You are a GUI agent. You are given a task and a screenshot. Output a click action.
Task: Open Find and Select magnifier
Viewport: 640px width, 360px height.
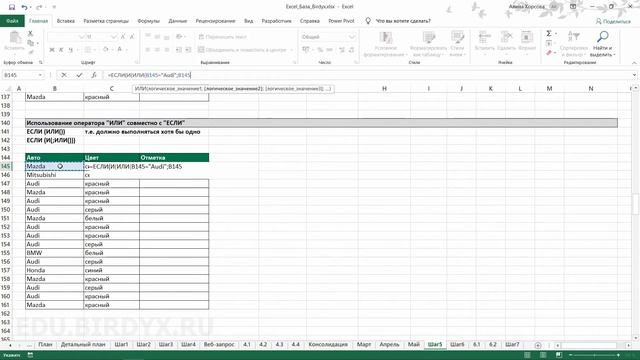(x=602, y=37)
